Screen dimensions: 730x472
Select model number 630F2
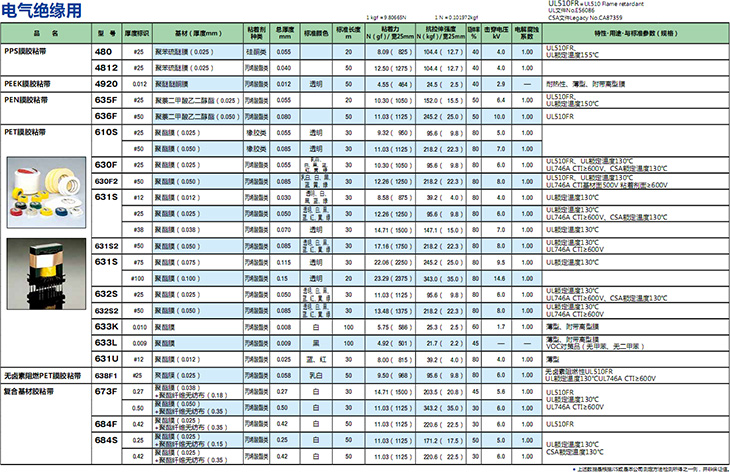[106, 181]
